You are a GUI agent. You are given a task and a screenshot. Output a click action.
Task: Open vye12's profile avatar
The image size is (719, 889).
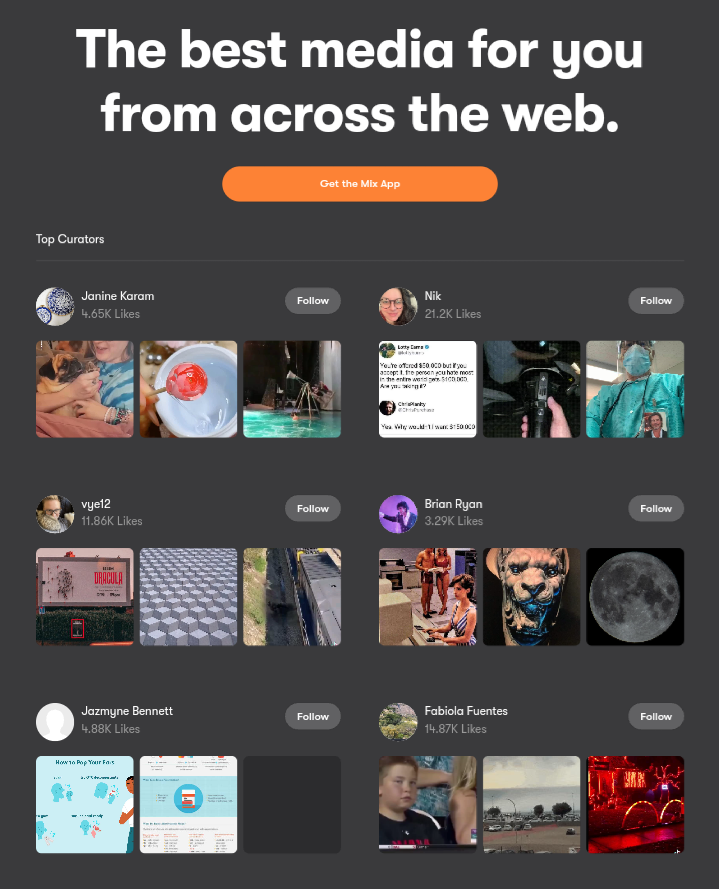[x=55, y=514]
